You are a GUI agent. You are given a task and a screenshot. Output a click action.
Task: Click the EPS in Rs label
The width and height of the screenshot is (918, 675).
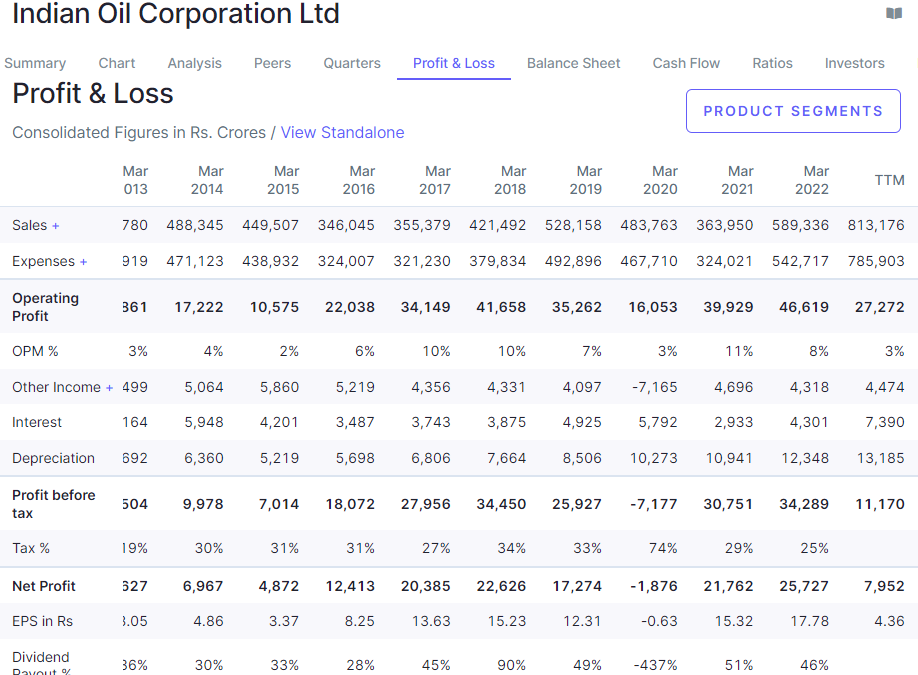(x=43, y=621)
